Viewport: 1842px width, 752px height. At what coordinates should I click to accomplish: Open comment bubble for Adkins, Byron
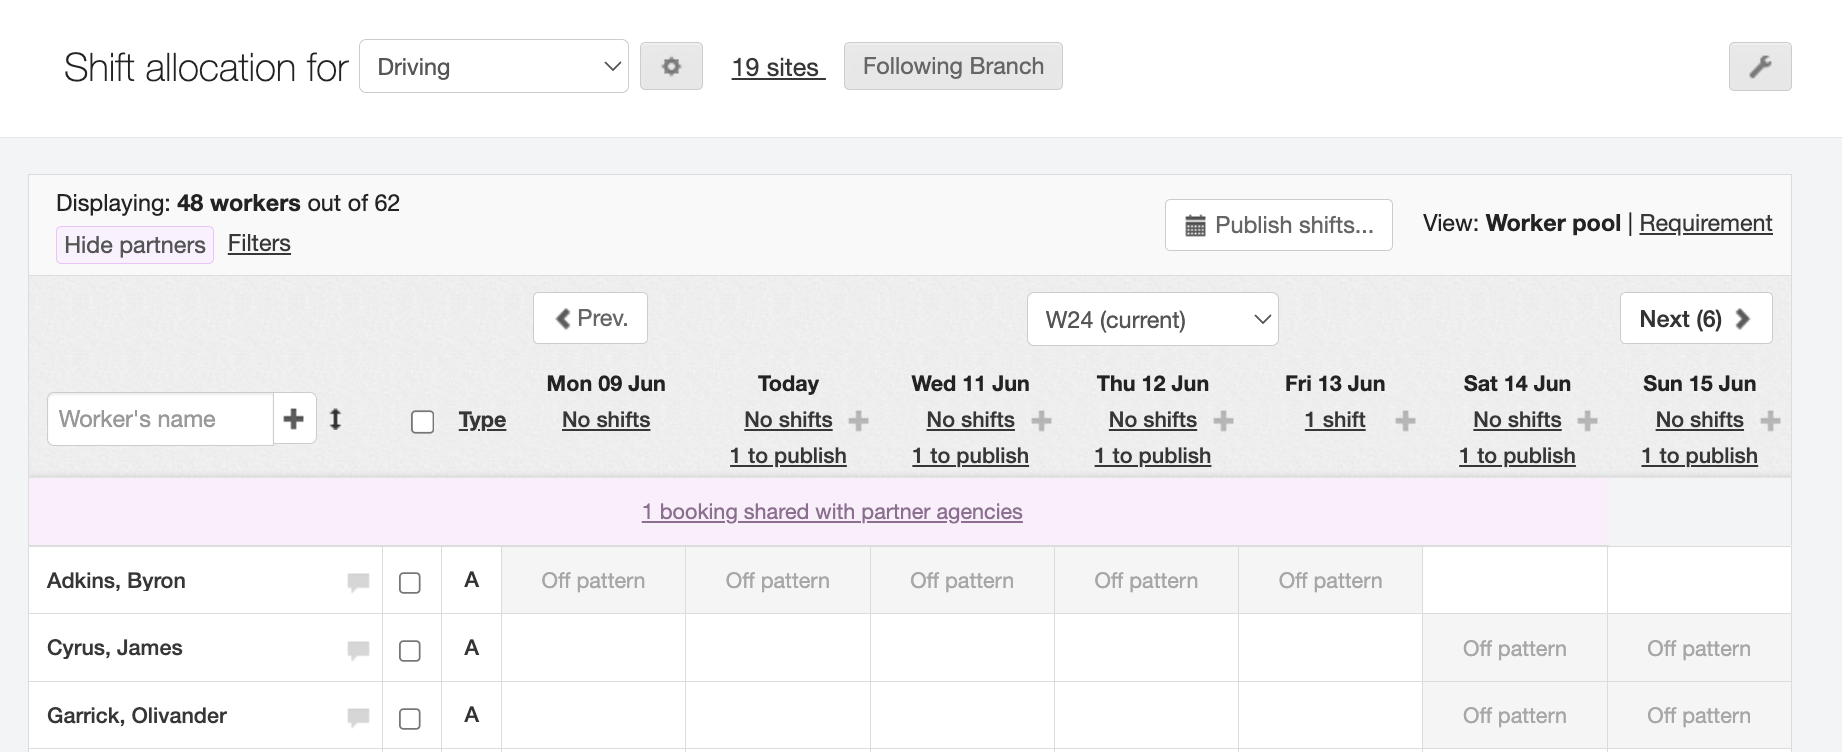(x=358, y=582)
